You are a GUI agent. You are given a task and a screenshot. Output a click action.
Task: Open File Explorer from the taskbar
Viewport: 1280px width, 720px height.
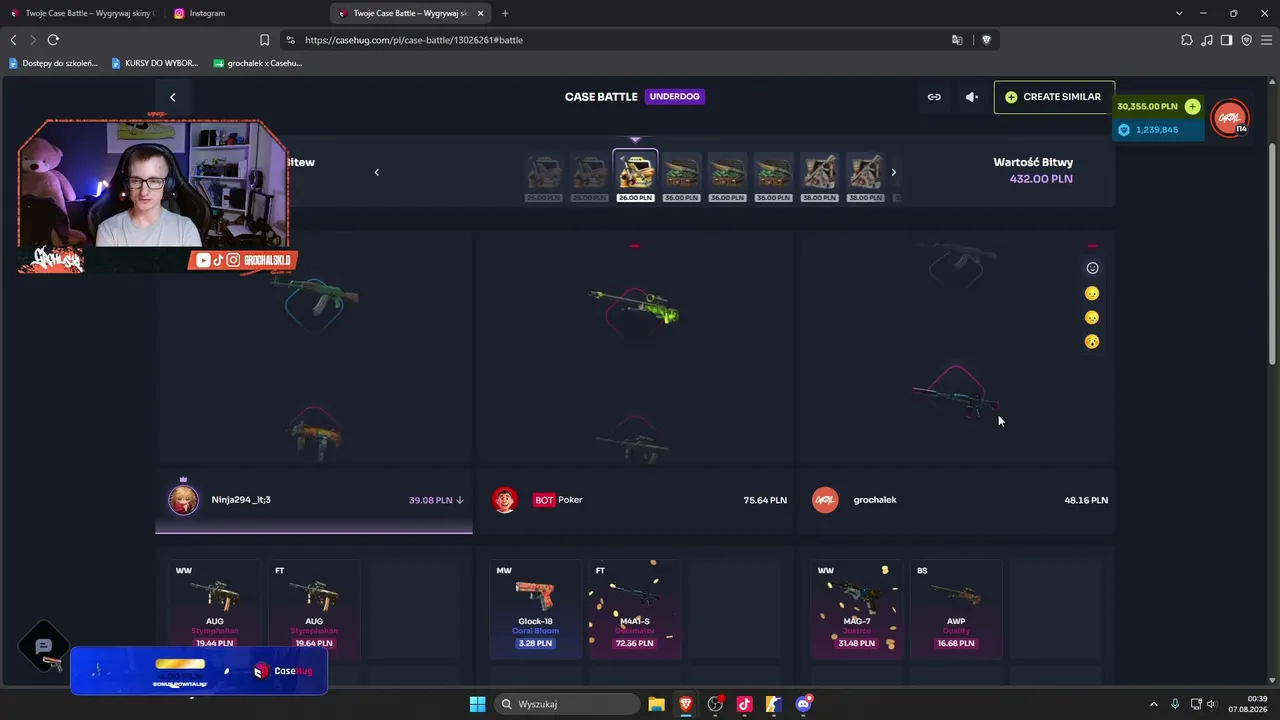(656, 704)
